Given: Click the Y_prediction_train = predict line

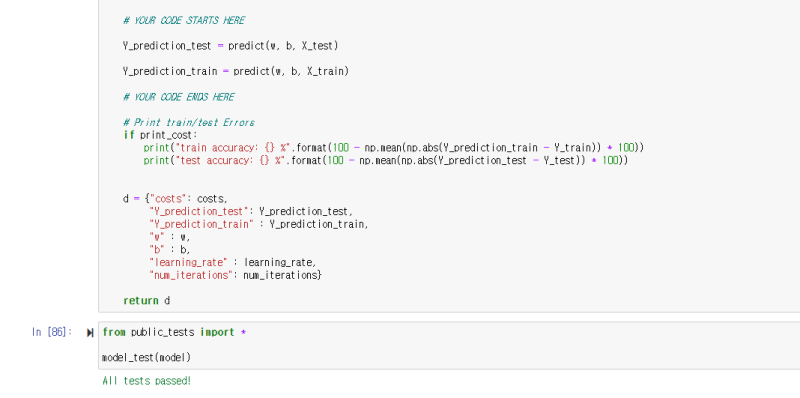Looking at the screenshot, I should pos(236,71).
